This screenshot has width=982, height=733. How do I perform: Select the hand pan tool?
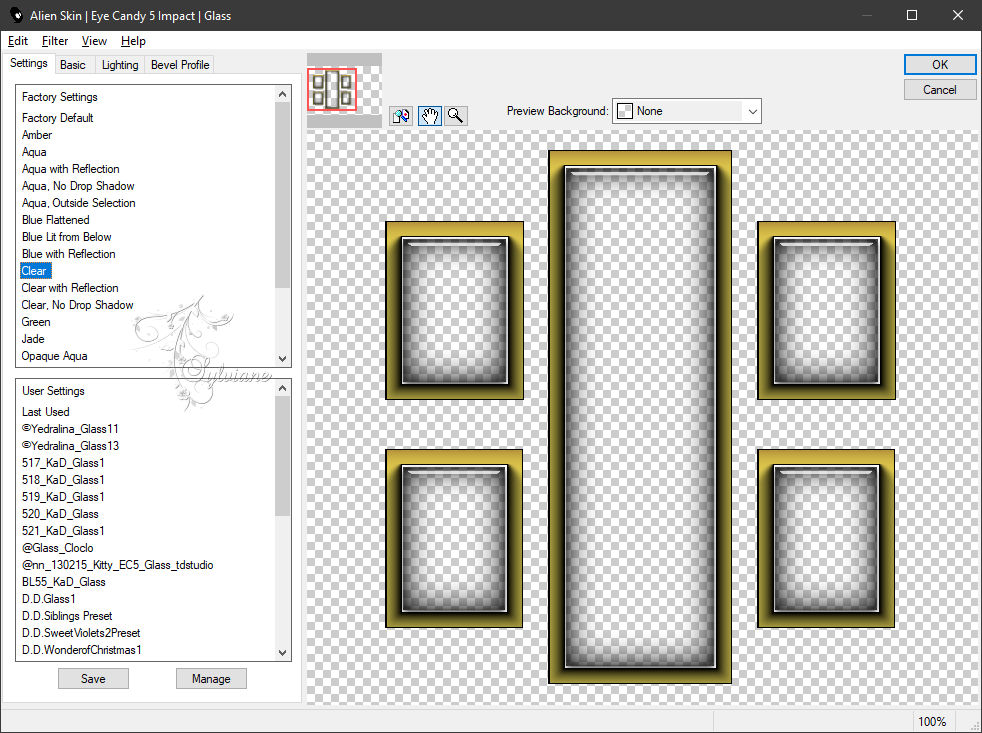pos(430,116)
